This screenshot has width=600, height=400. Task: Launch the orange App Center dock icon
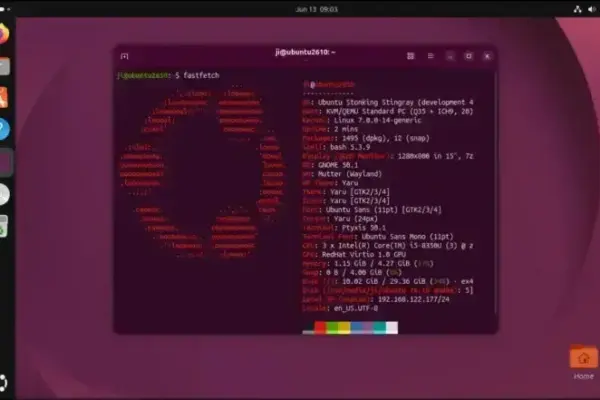coord(3,97)
